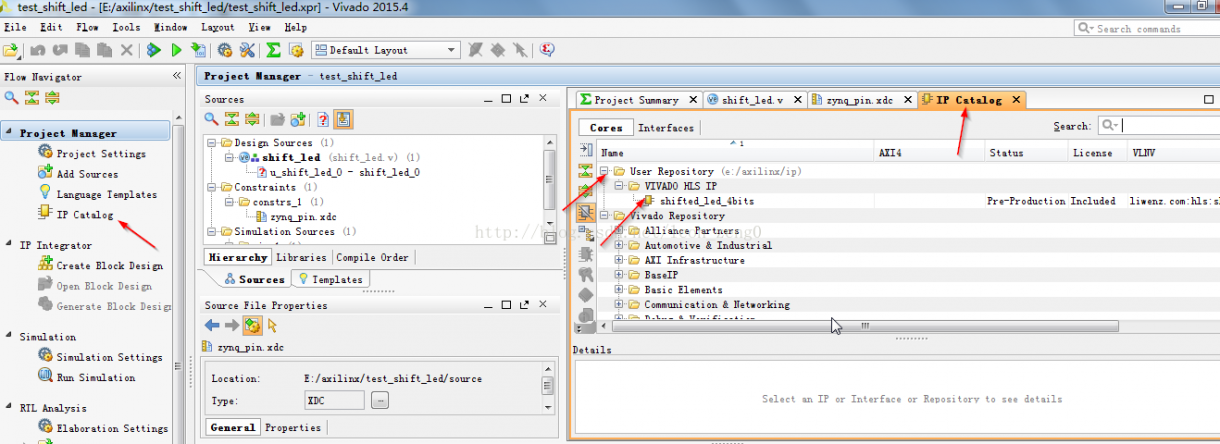
Task: Toggle highlighted gear icon in Source File Properties
Action: (253, 325)
